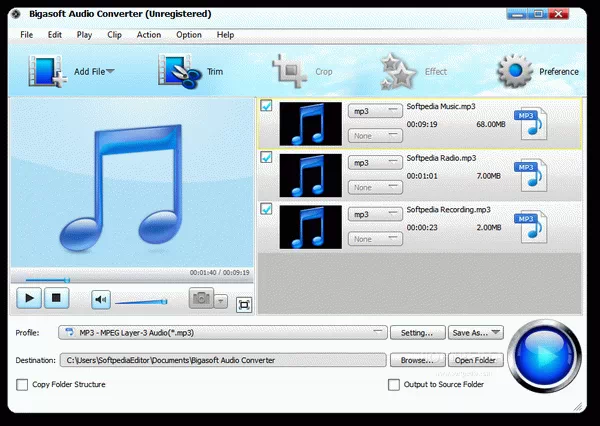This screenshot has height=426, width=600.
Task: Click the Softpedia Radio.mp3 file name
Action: tap(441, 158)
